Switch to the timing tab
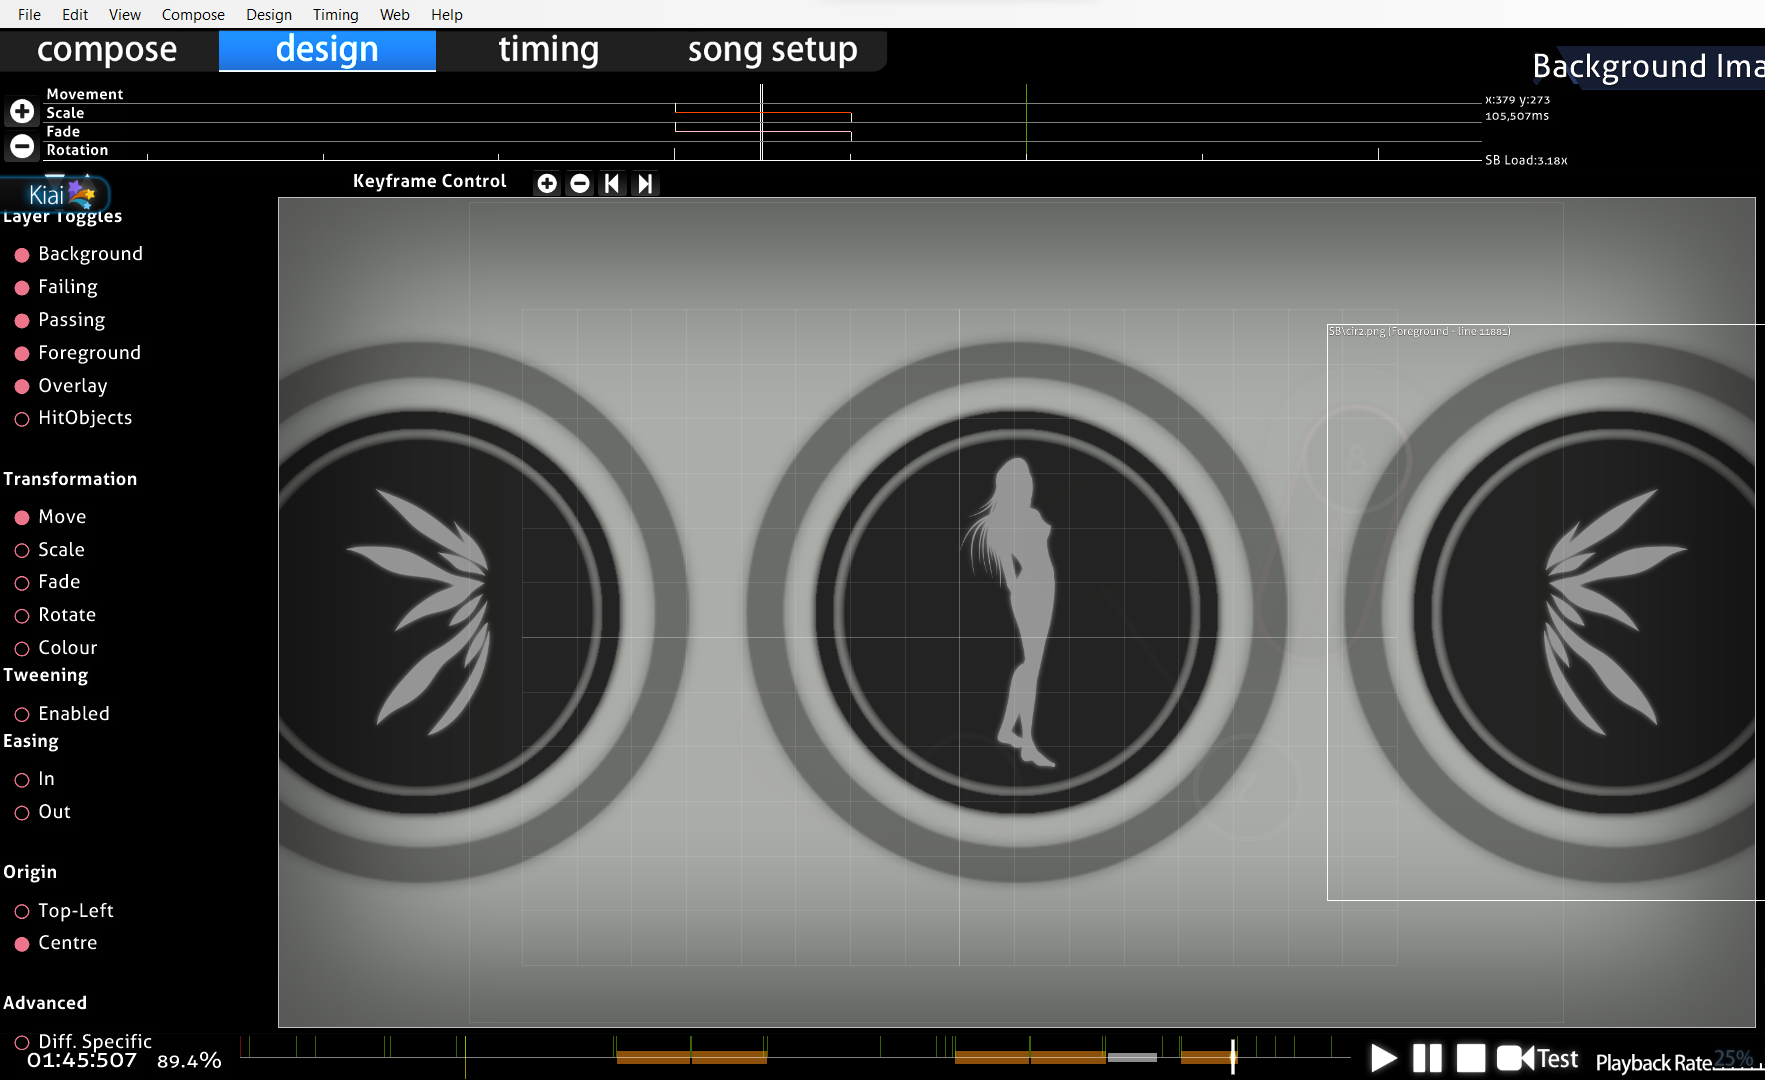 [549, 49]
